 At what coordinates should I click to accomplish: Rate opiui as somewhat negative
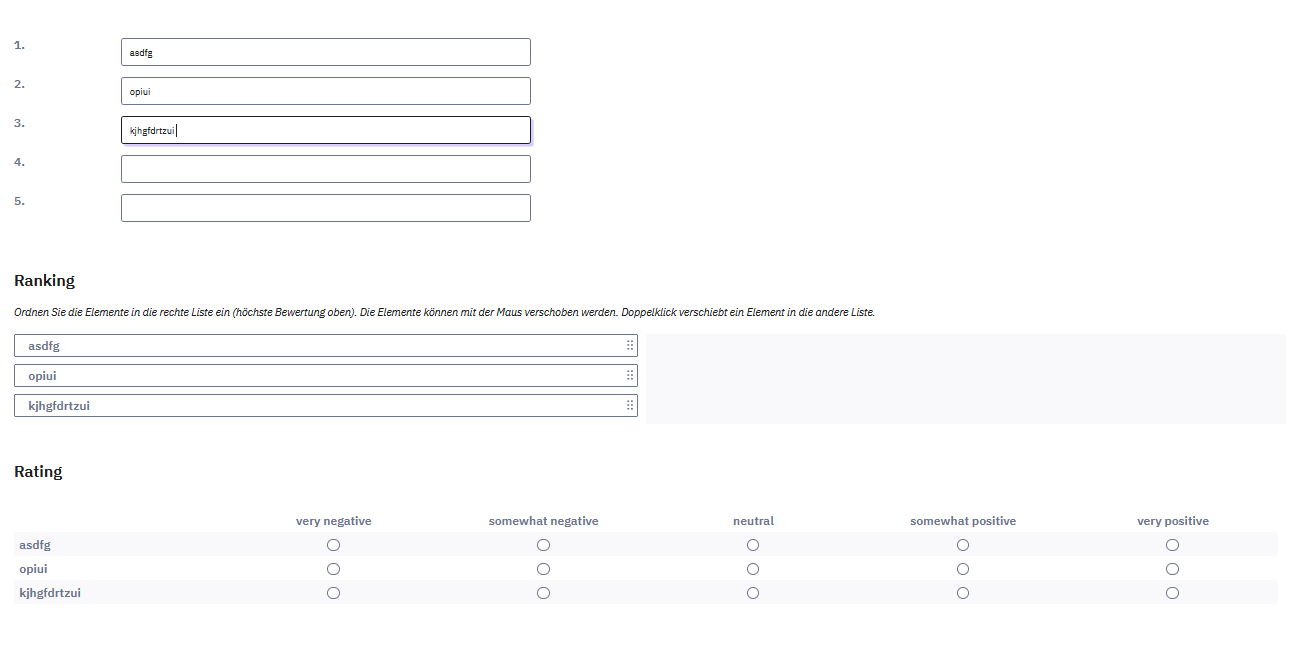tap(543, 569)
